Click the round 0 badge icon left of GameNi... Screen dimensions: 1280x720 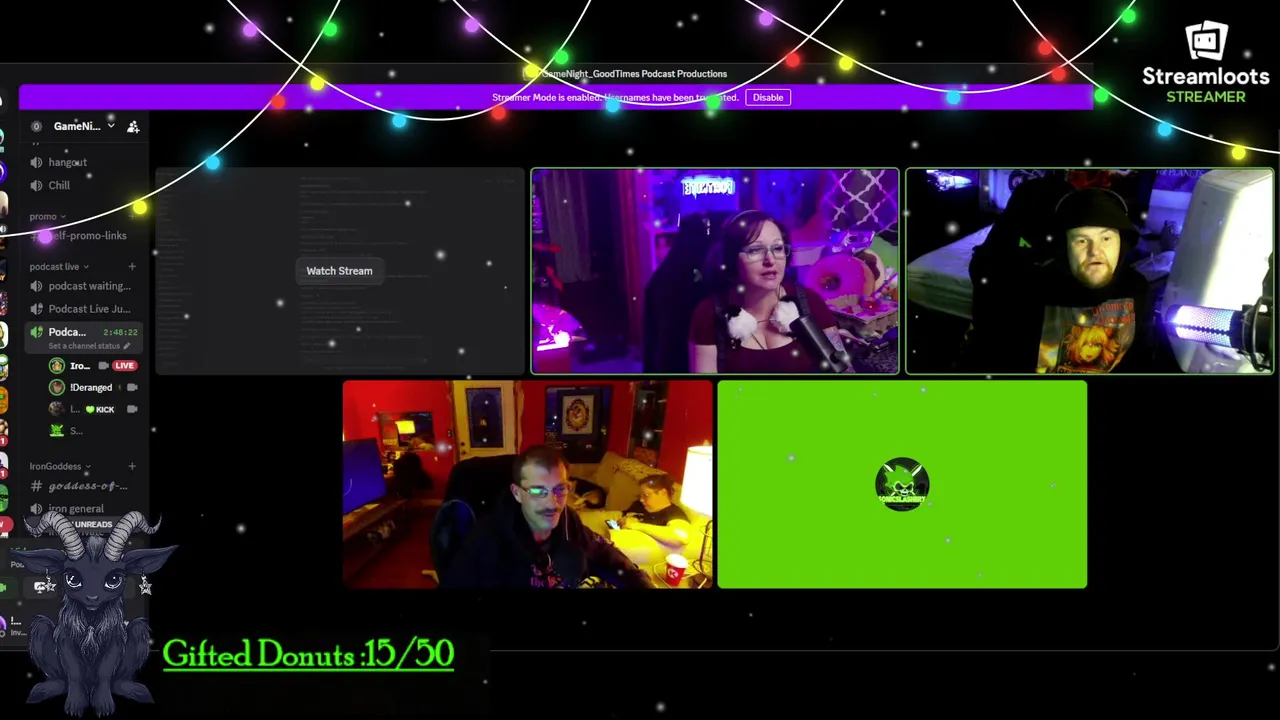click(x=36, y=126)
